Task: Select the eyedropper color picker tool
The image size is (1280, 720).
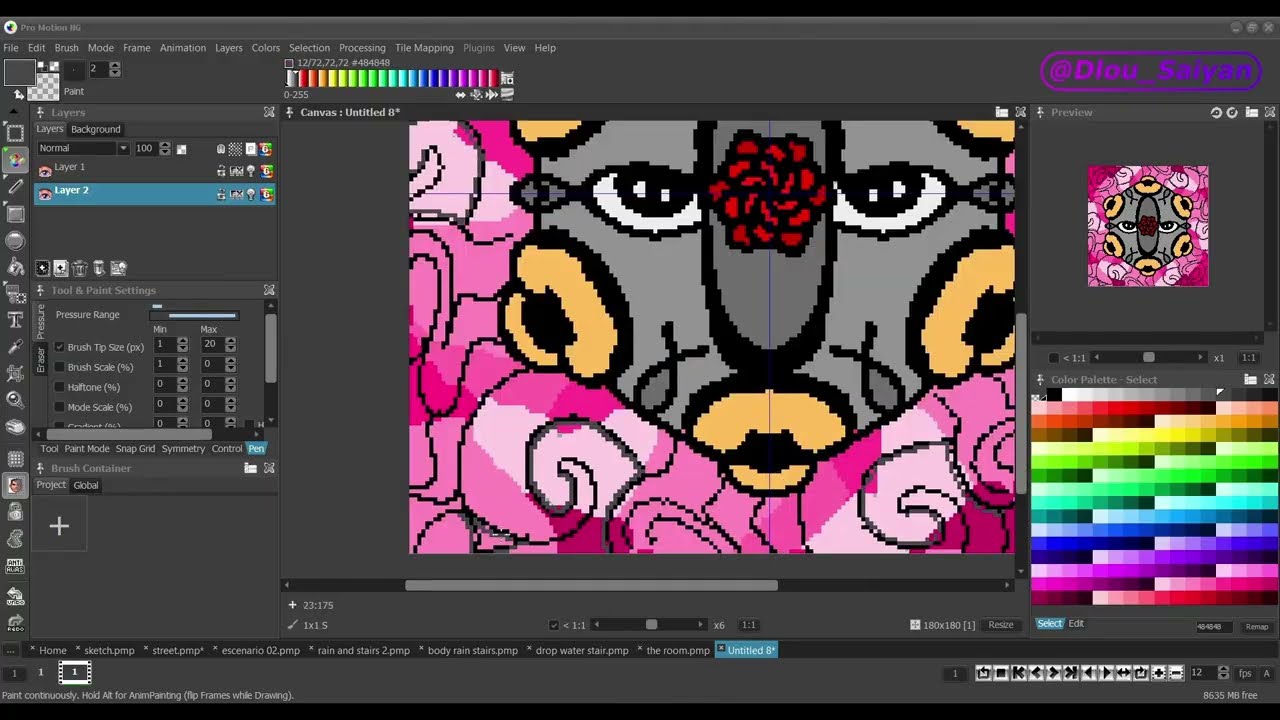Action: point(15,346)
